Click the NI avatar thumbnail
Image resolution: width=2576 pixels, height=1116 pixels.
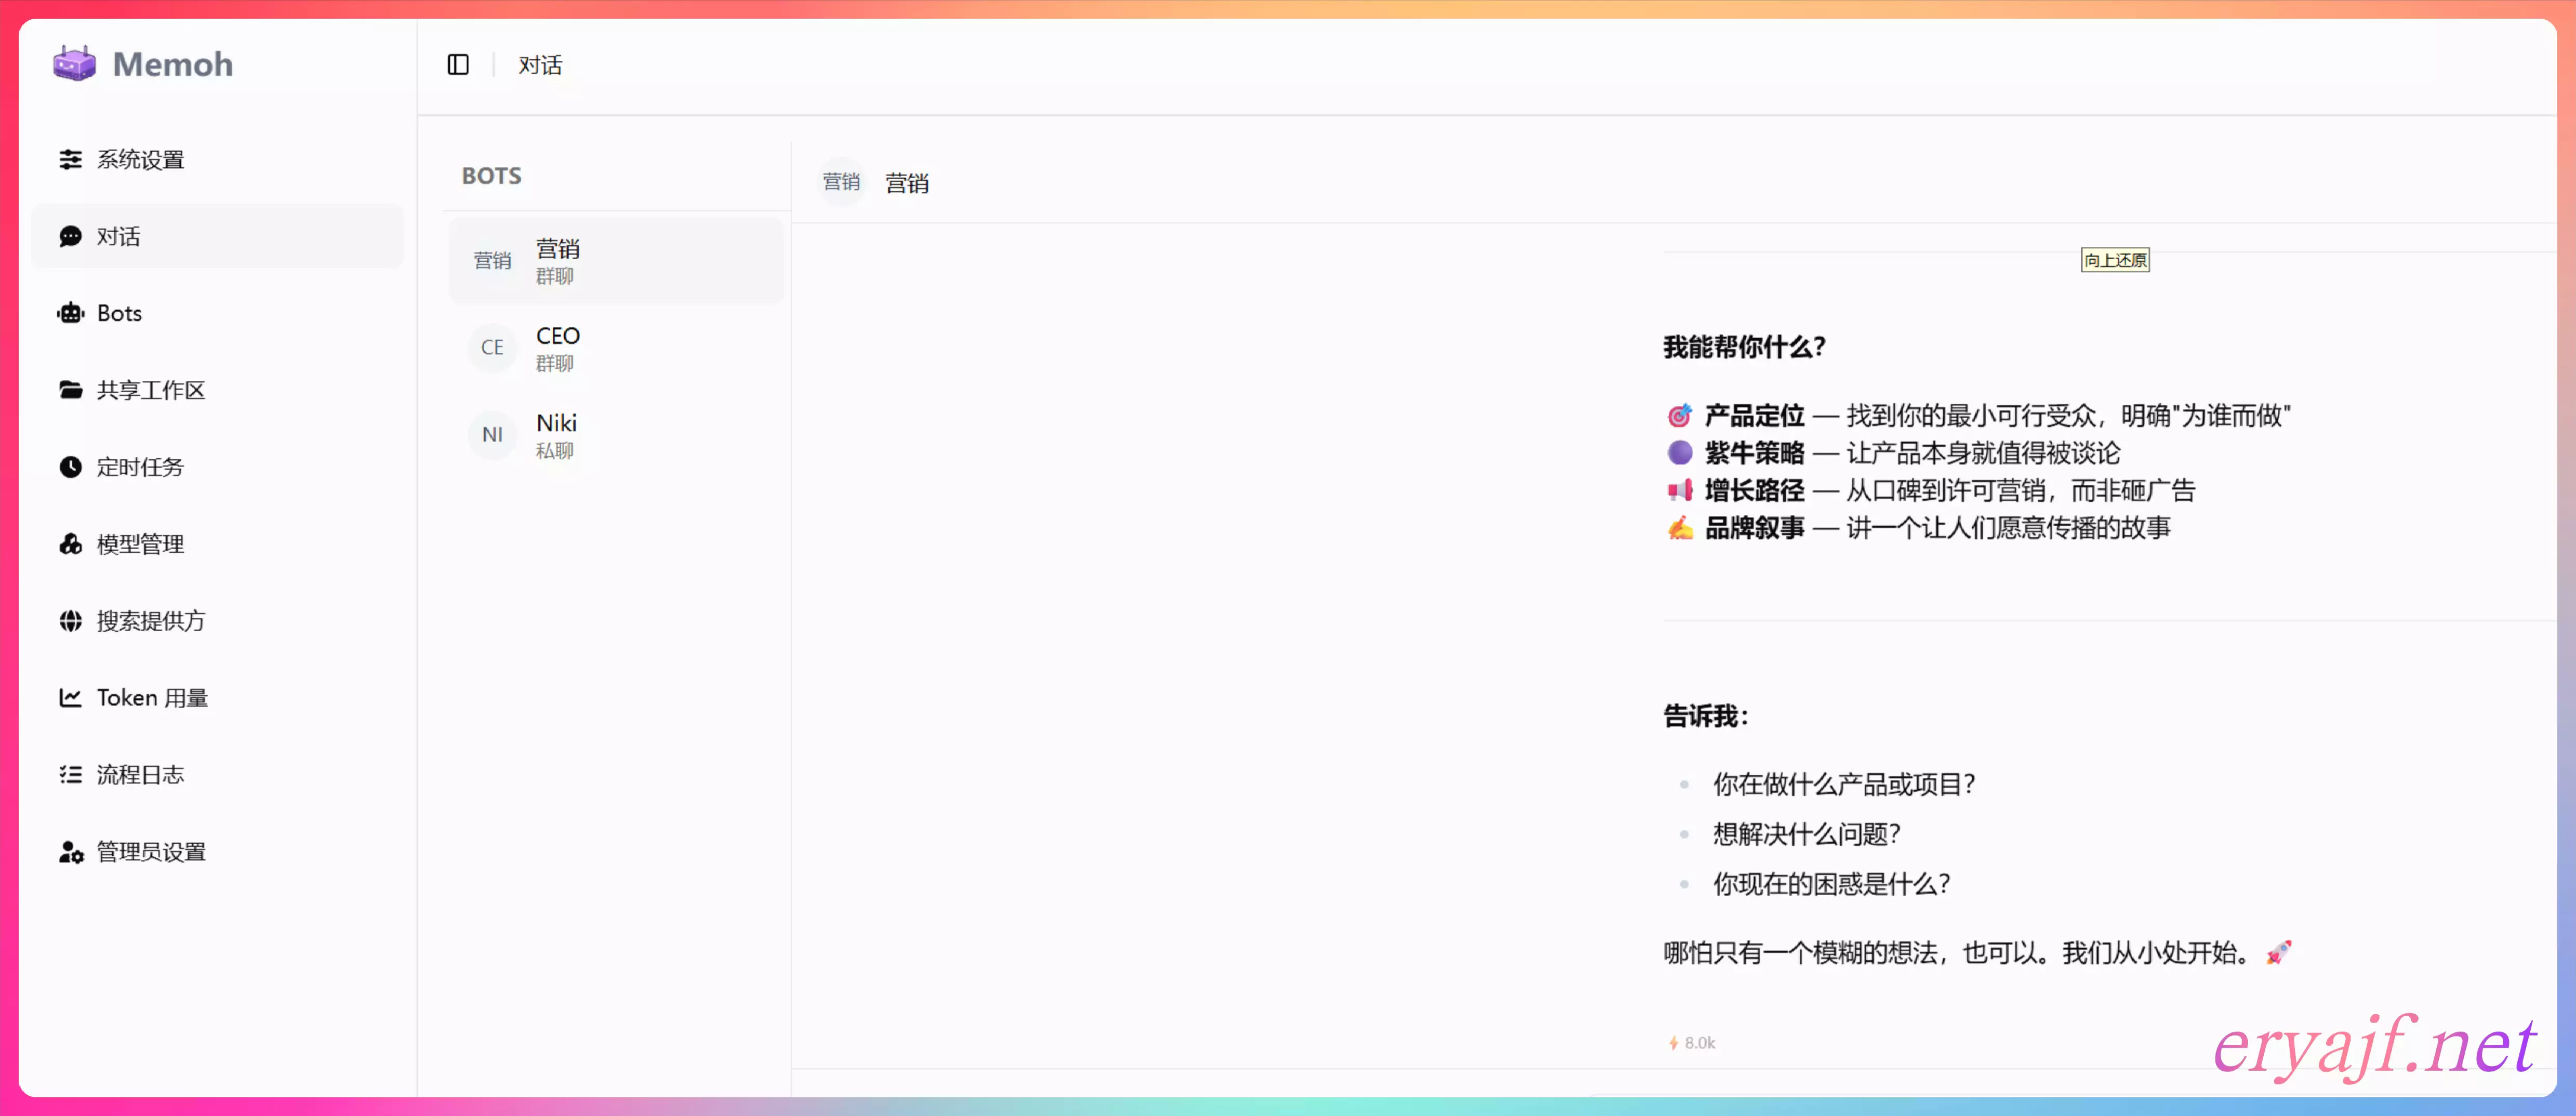point(492,435)
